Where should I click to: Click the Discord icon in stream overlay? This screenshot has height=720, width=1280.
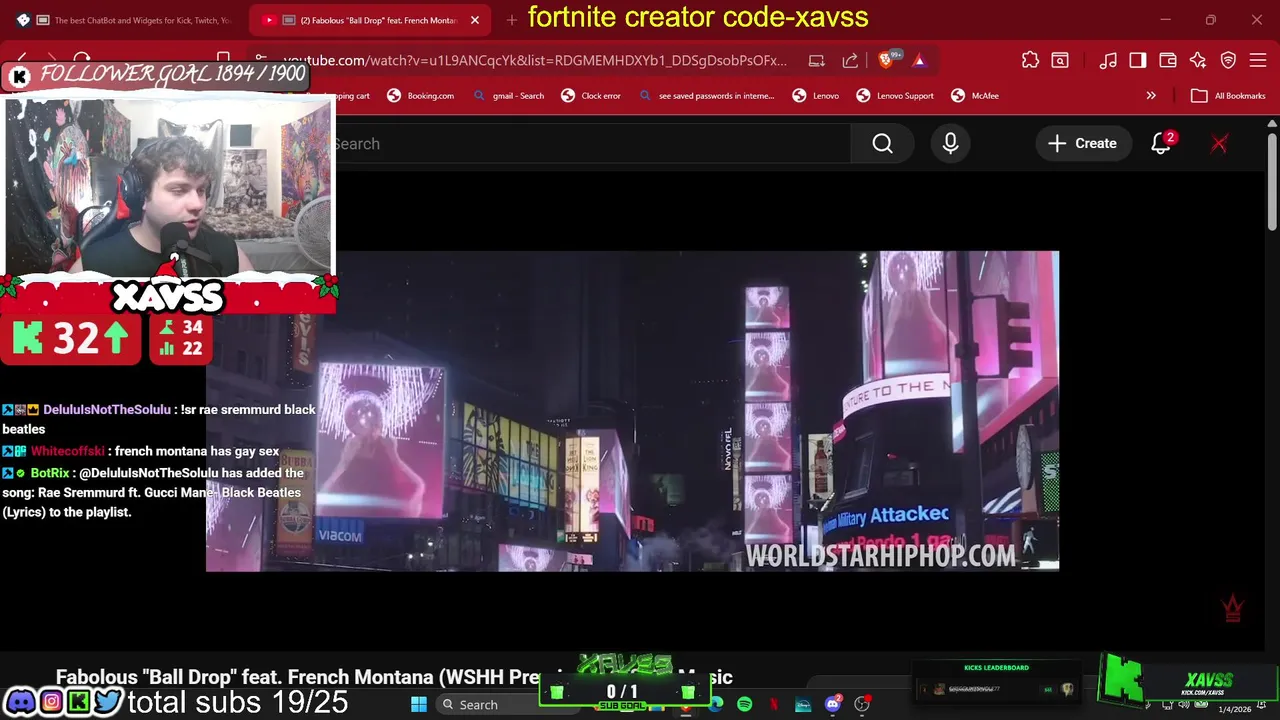(20, 702)
